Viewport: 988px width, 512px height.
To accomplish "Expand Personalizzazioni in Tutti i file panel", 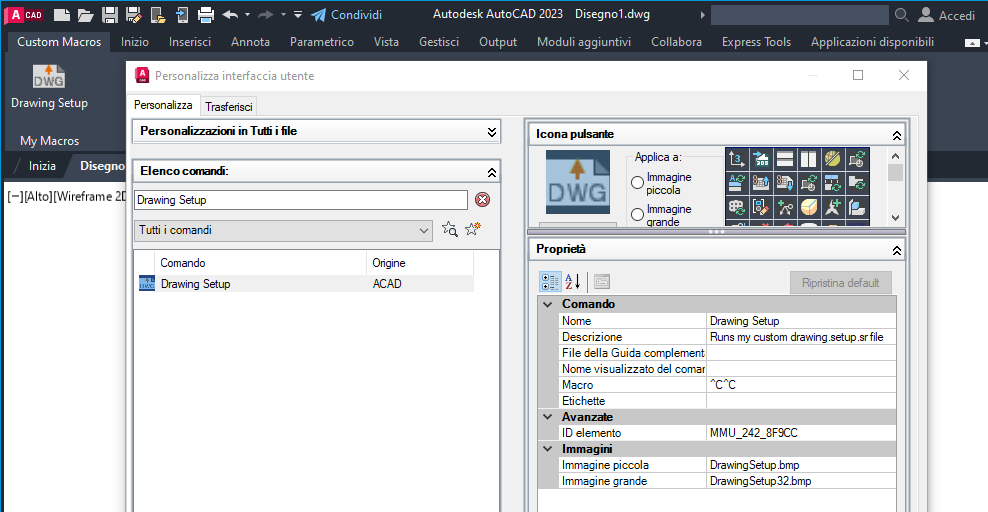I will click(491, 132).
